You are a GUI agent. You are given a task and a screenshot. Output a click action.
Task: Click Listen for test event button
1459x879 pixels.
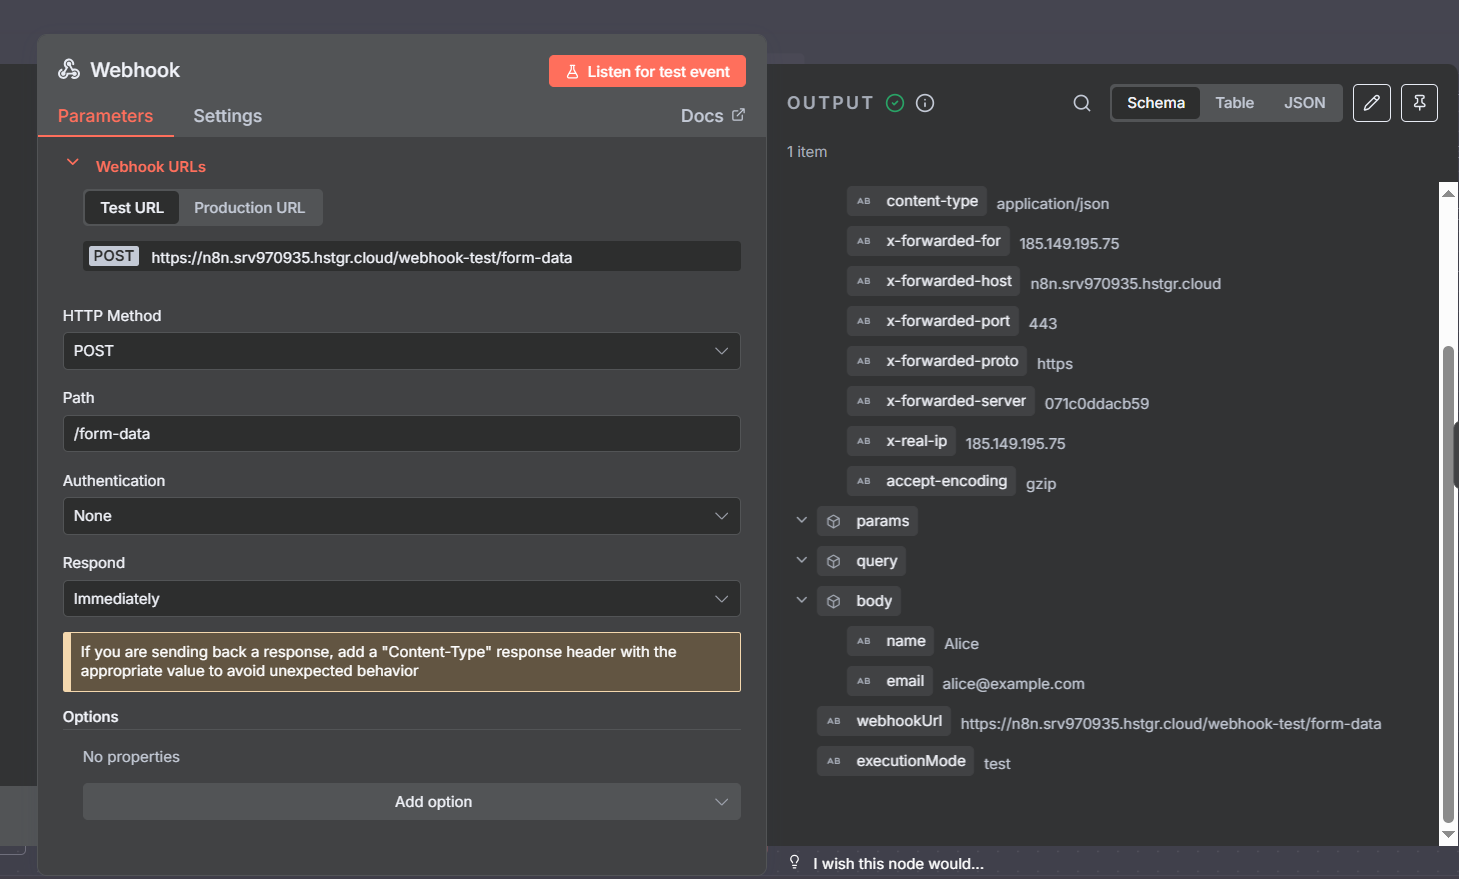pyautogui.click(x=647, y=72)
